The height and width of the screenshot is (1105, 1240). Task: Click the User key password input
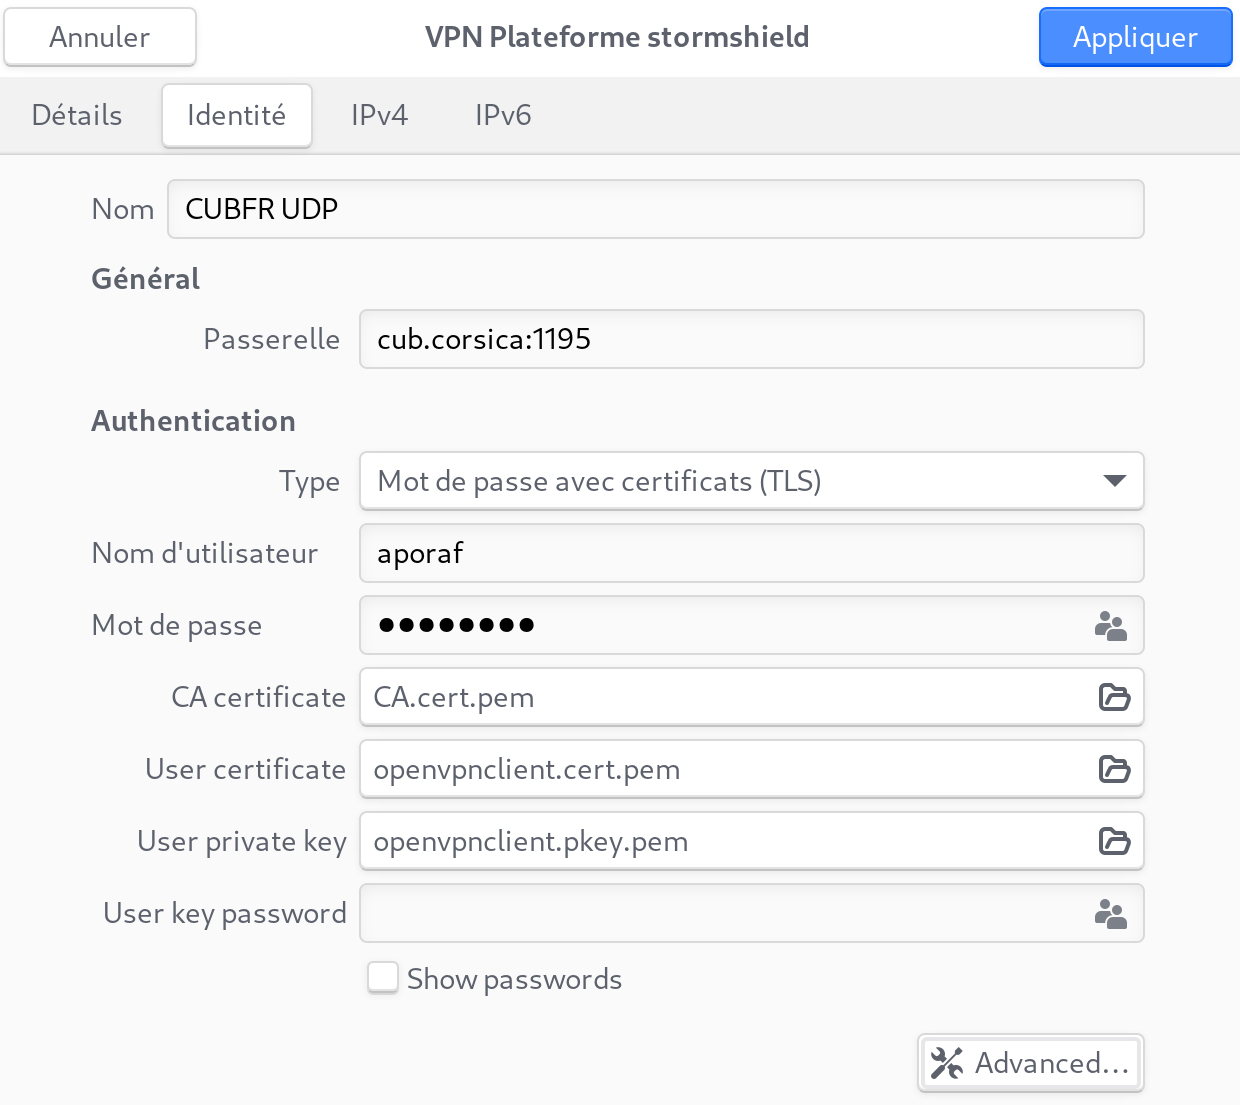coord(720,914)
